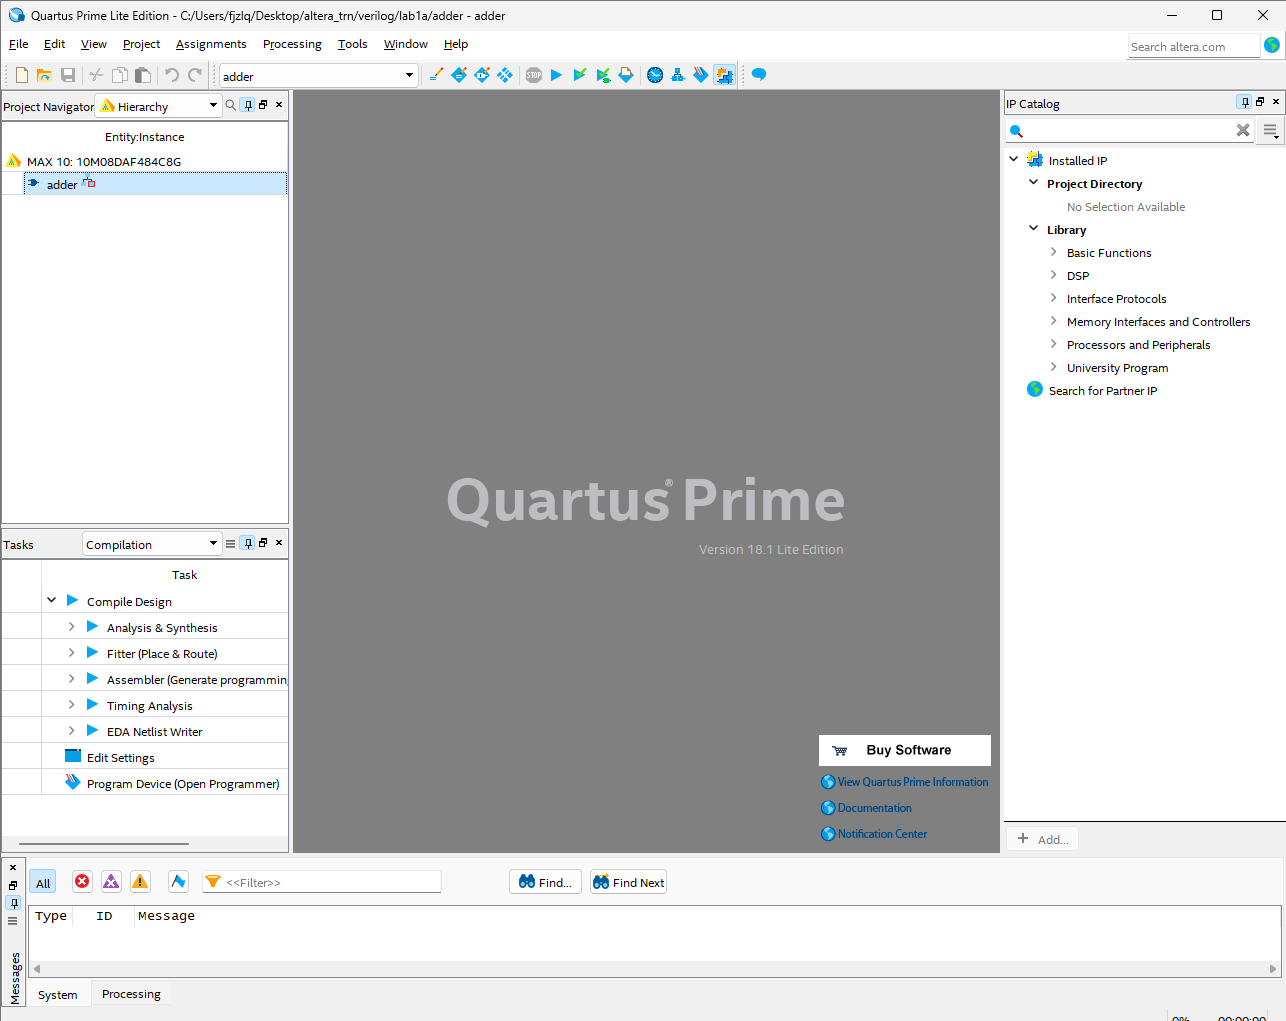
Task: Open the Platform Designer toolbar icon
Action: 724,75
